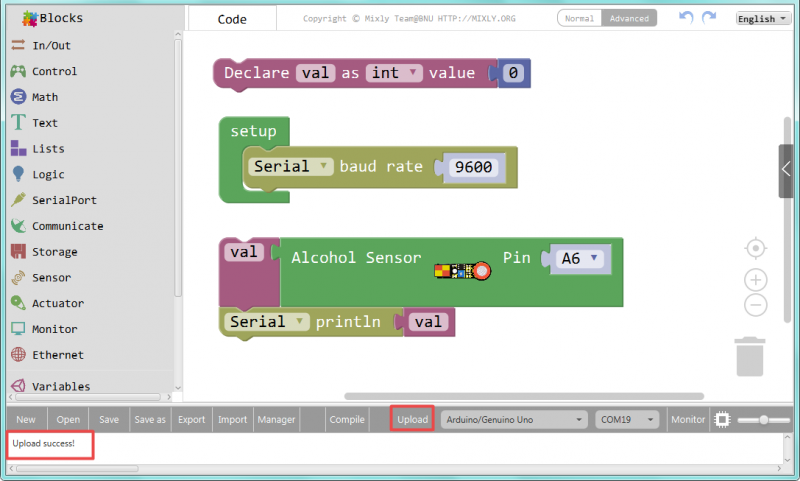Switch to Advanced mode

click(629, 18)
